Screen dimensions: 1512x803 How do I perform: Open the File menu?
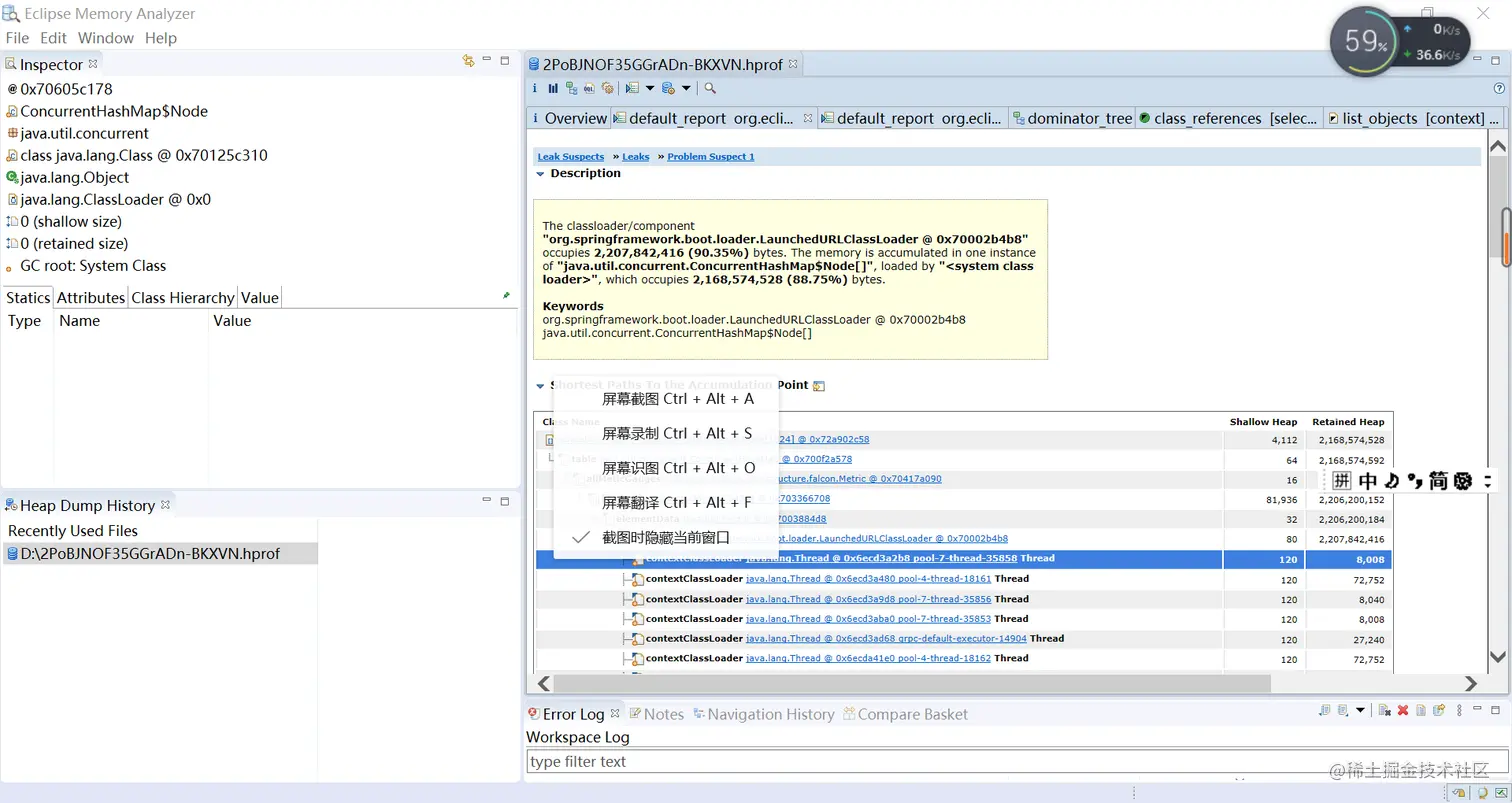pos(17,38)
